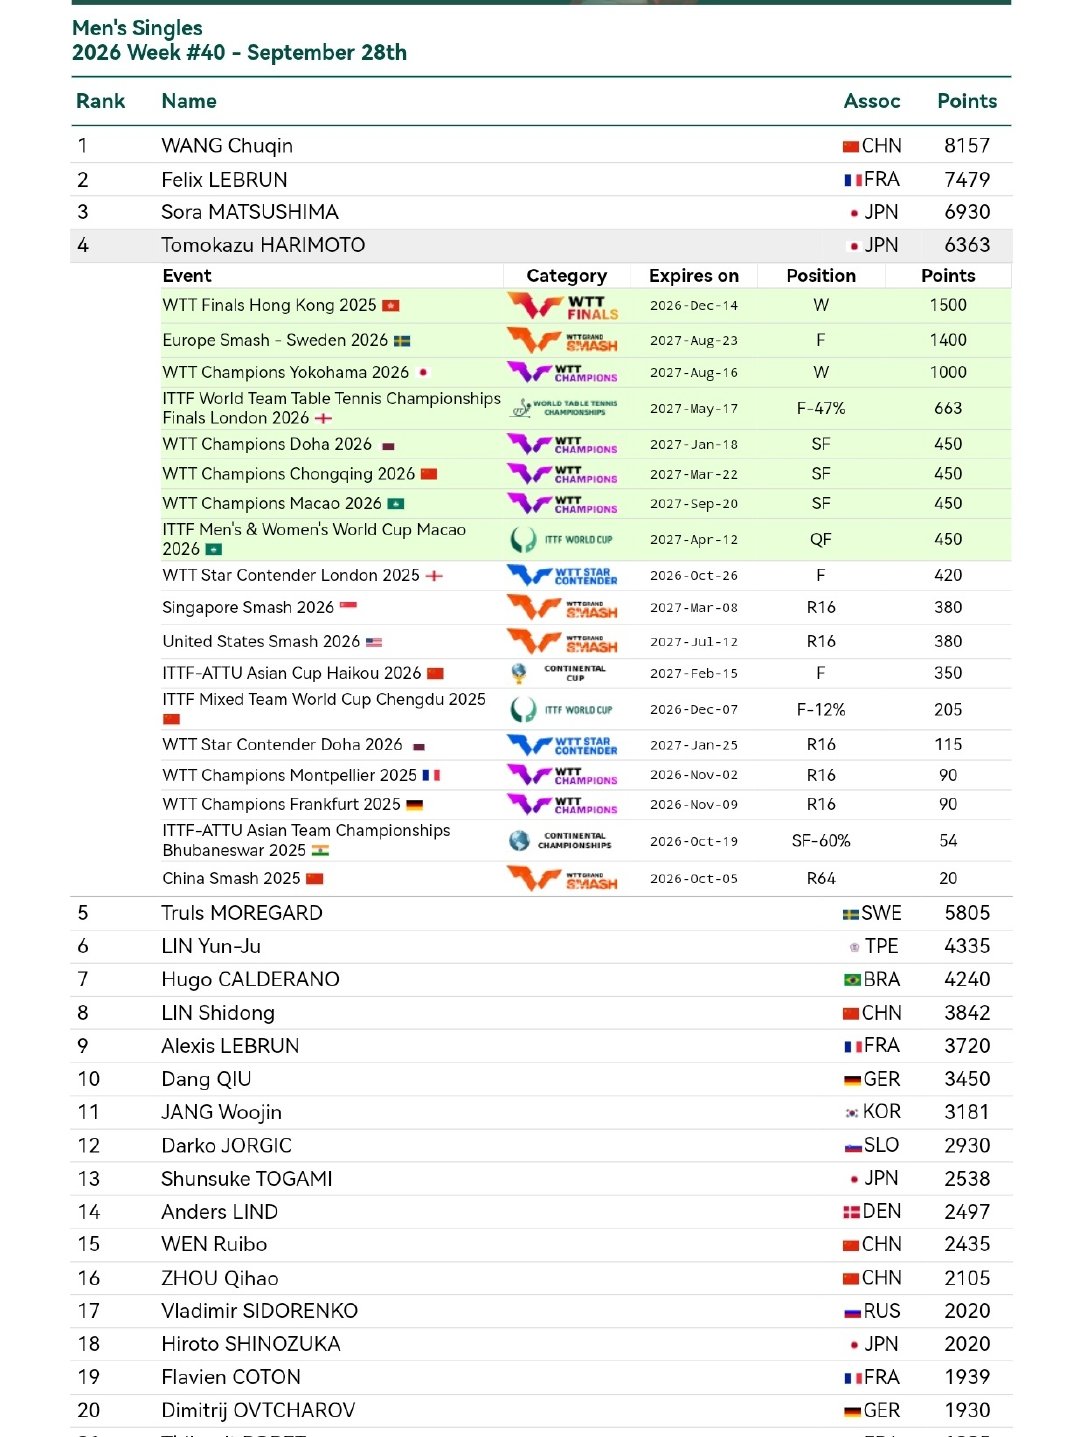This screenshot has width=1080, height=1437.
Task: Click WANG Chuqin's 8157 points value
Action: pos(967,146)
